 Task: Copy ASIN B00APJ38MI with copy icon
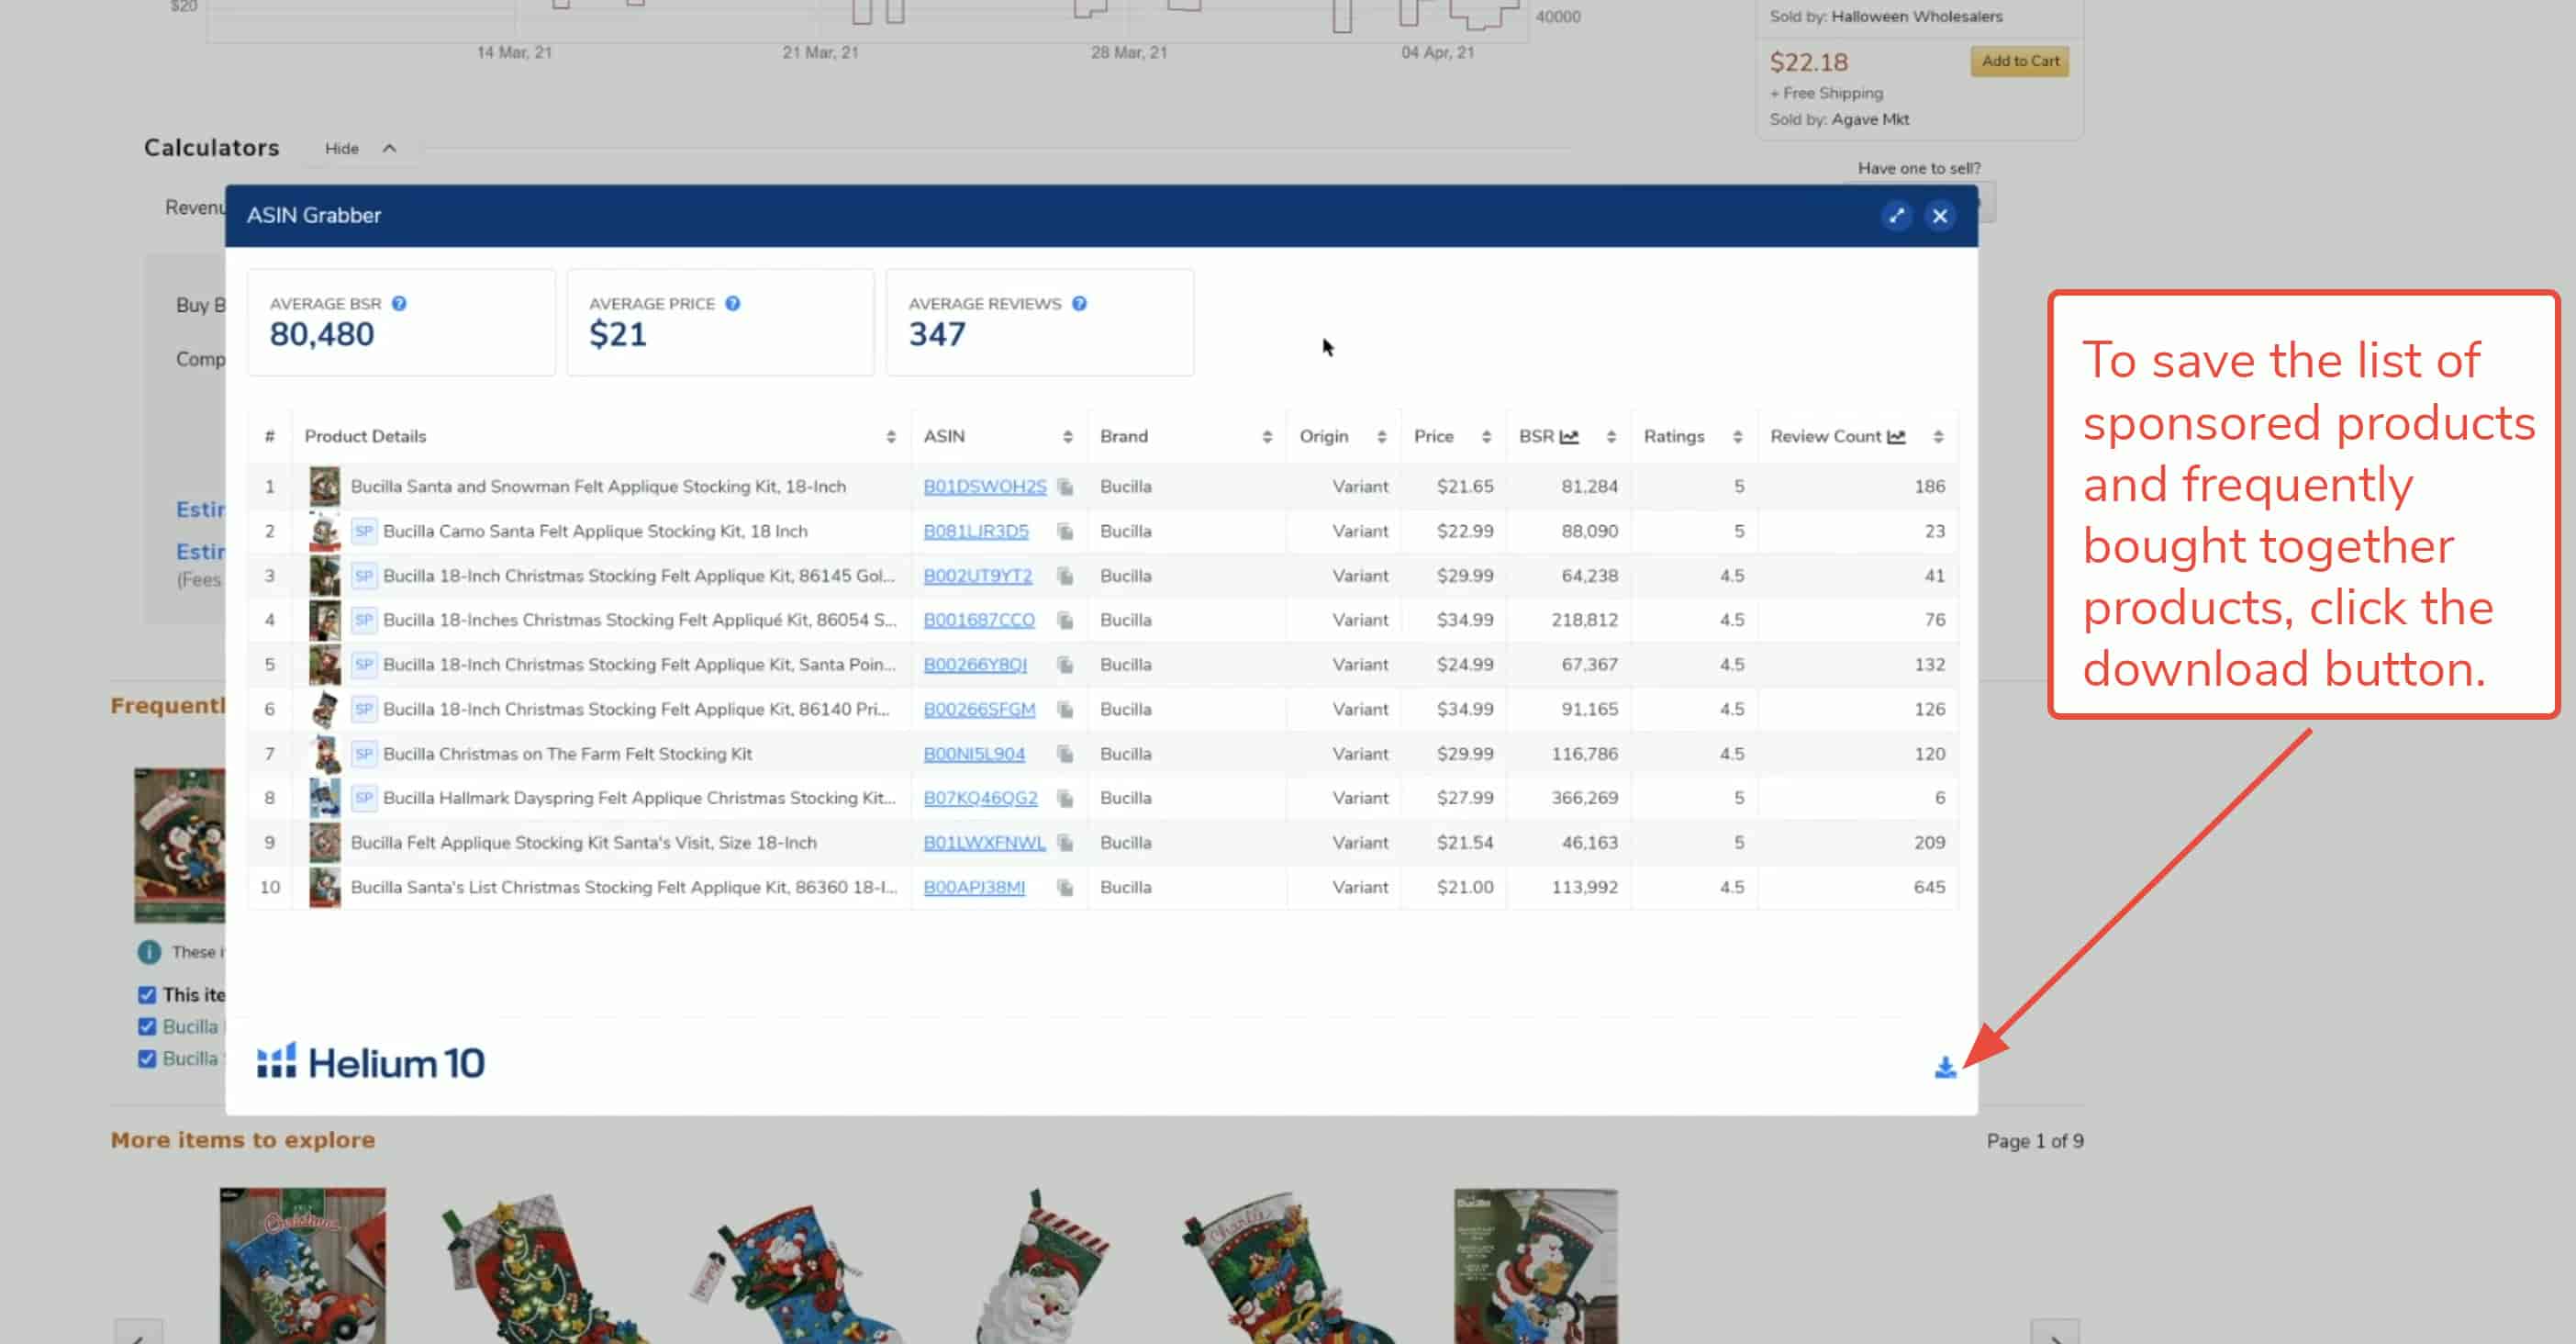pos(1065,887)
